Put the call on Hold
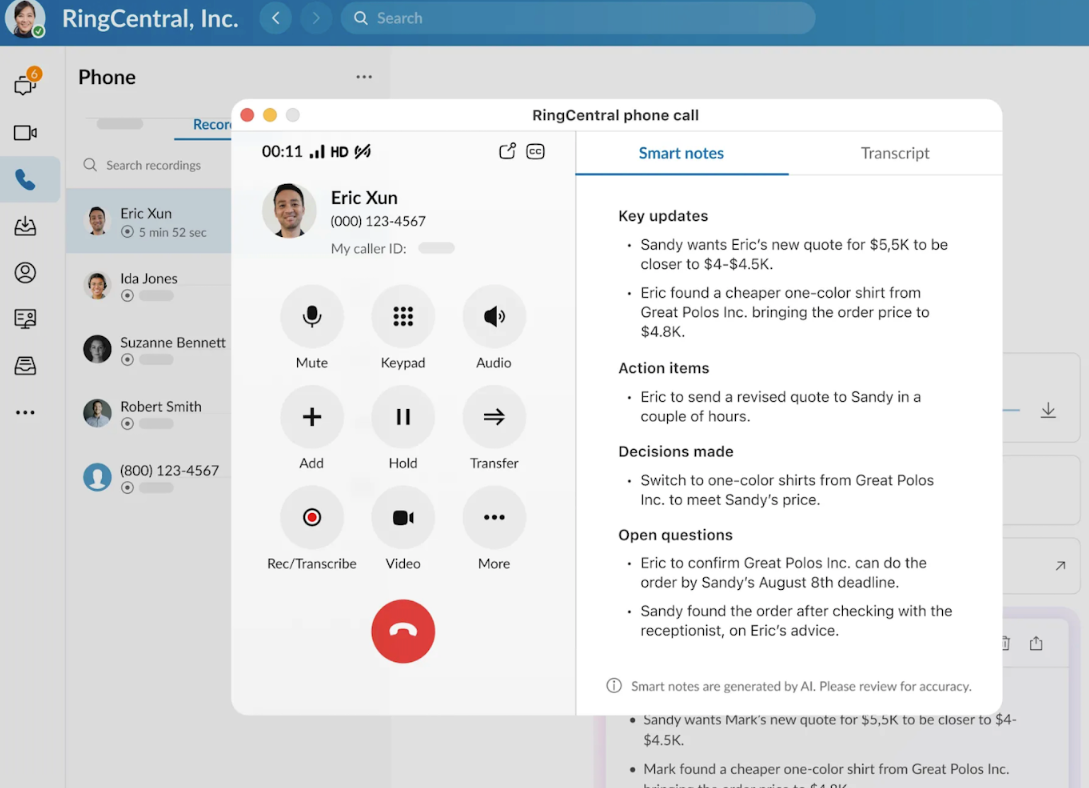 tap(403, 417)
